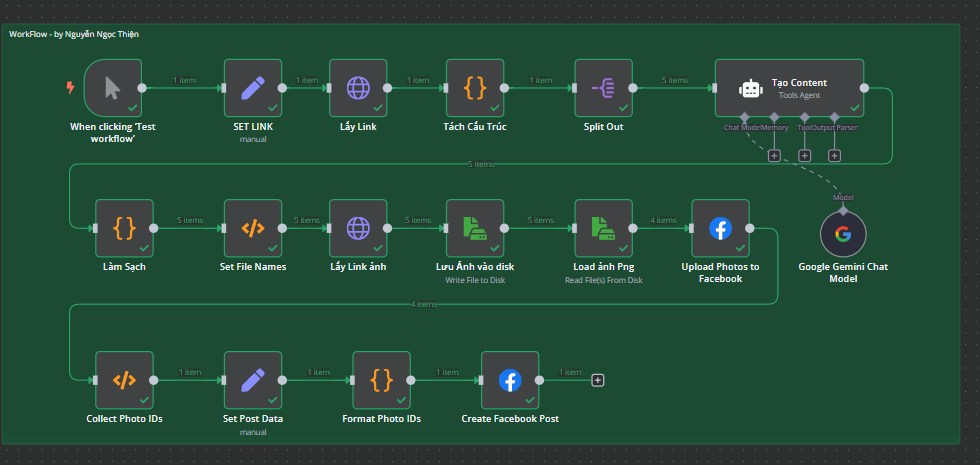Add a tool via Tool plus button
980x465 pixels.
click(x=804, y=155)
